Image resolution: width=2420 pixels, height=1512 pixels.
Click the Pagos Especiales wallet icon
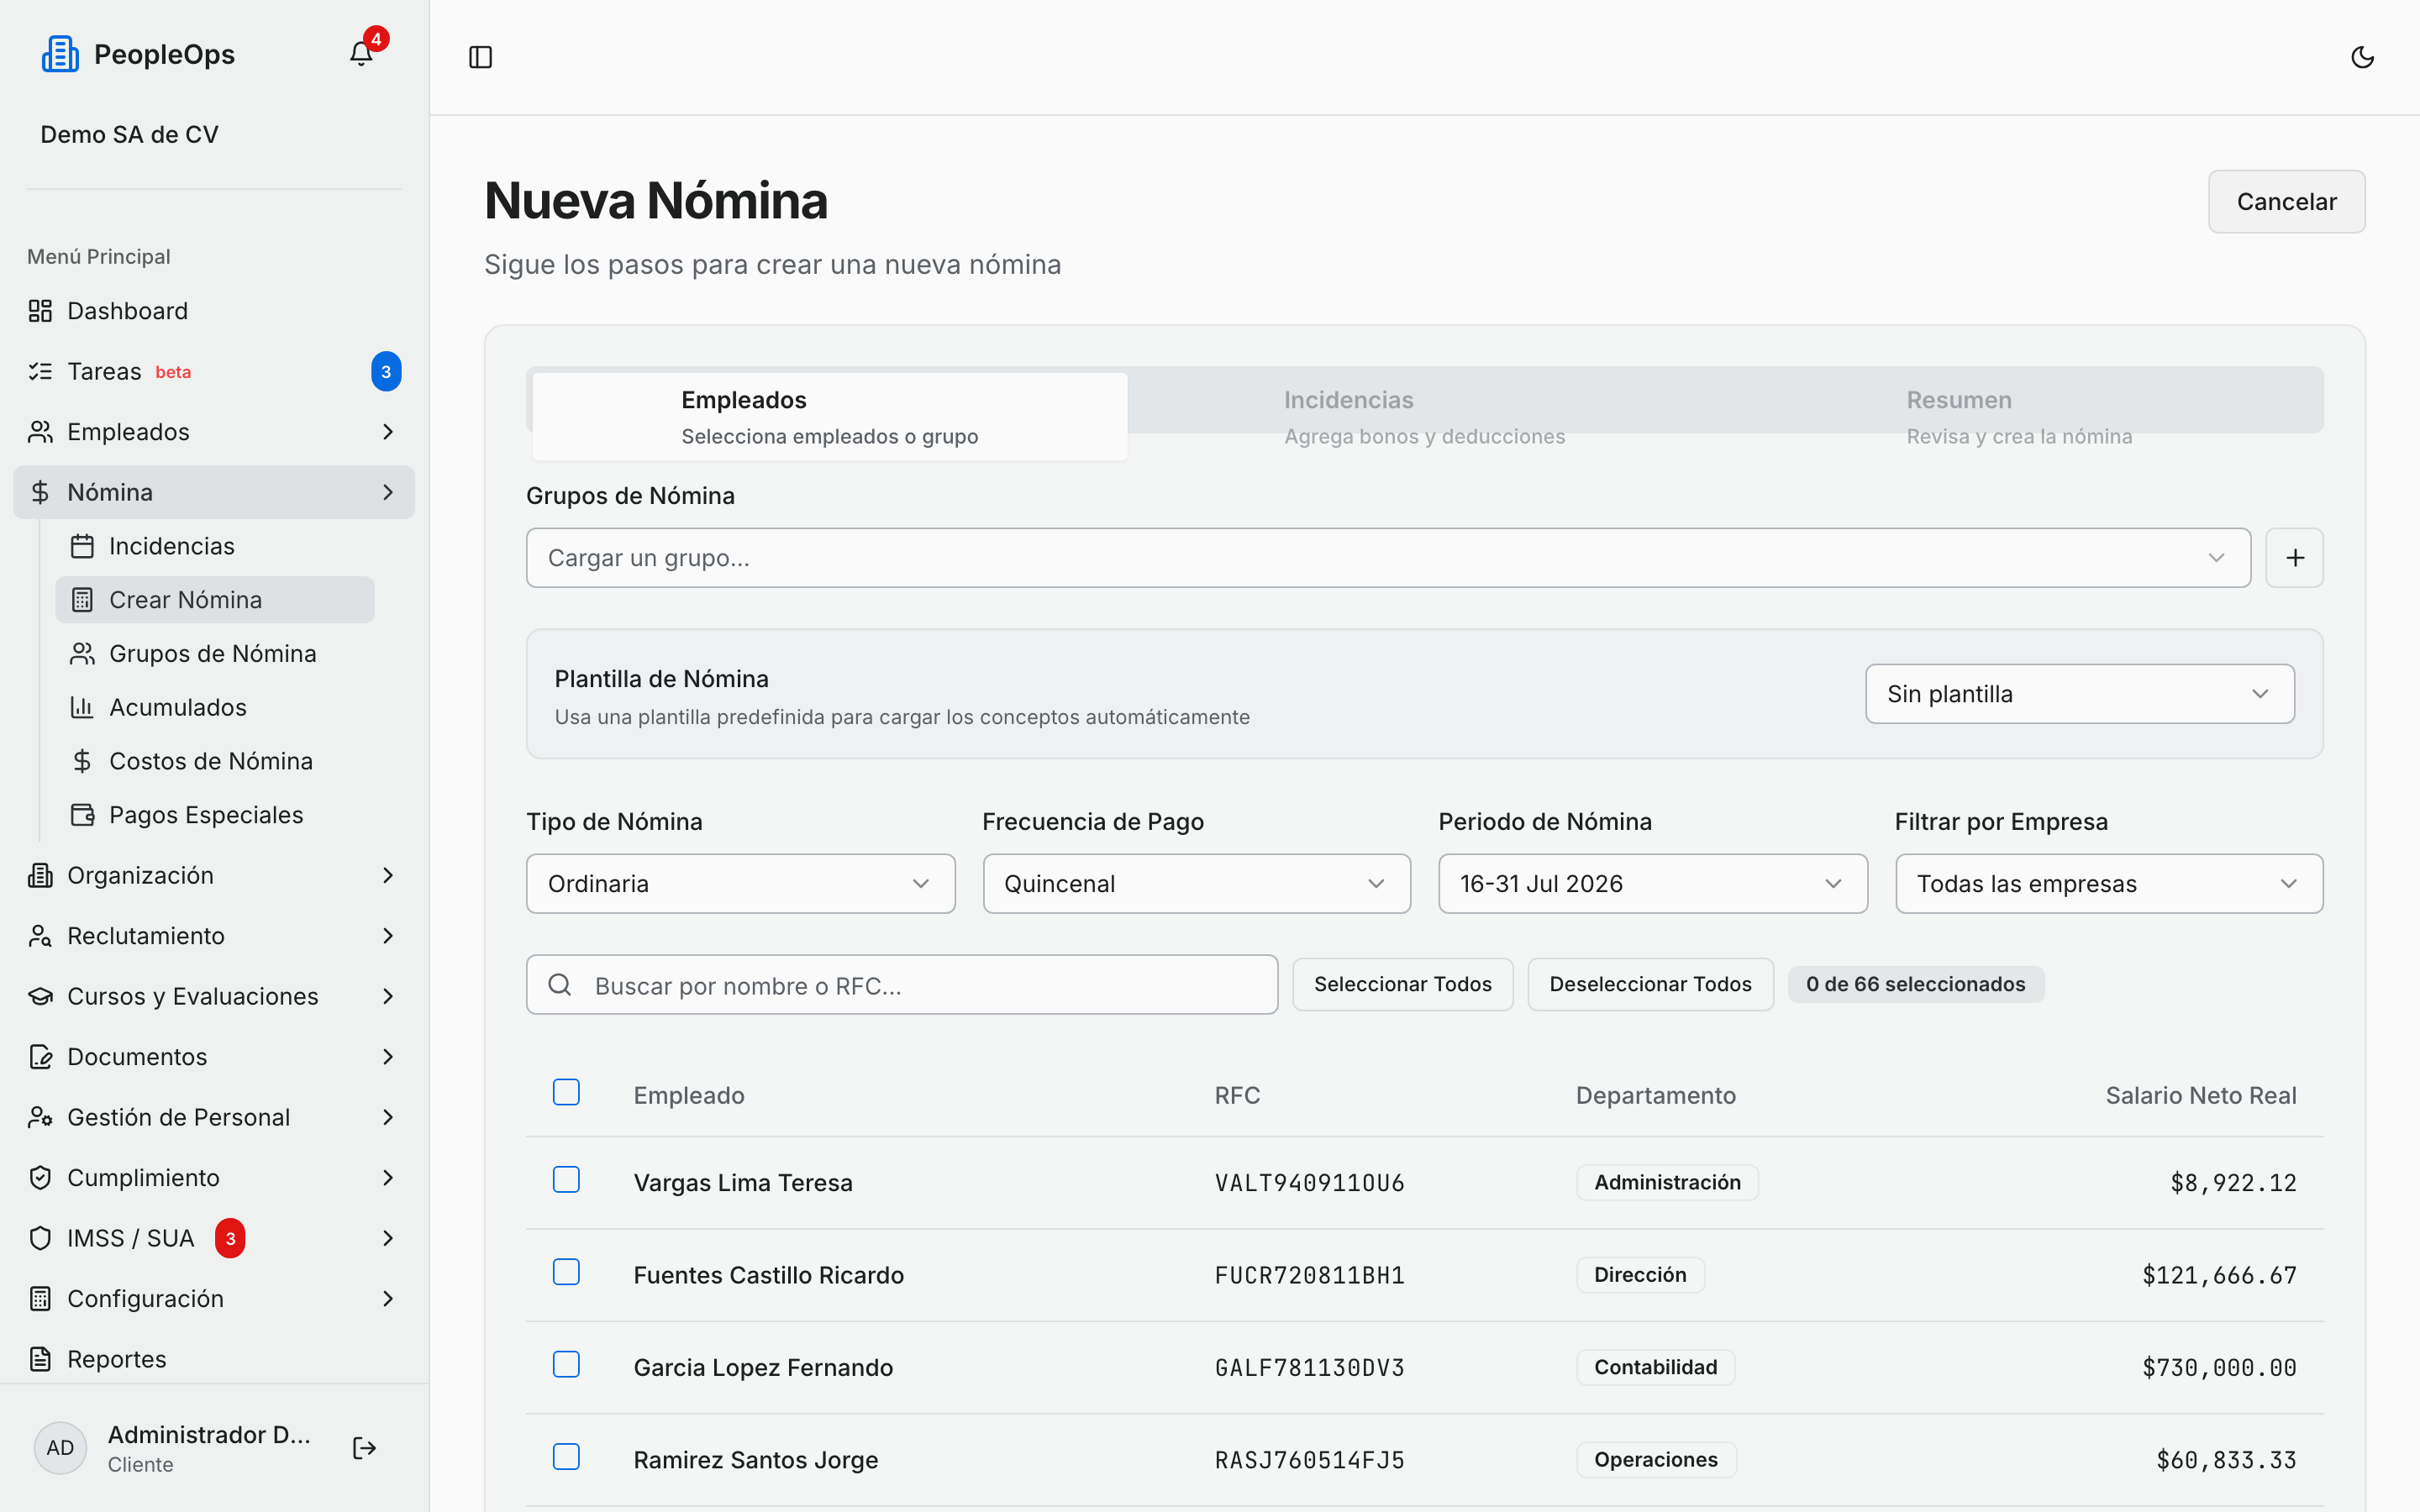[82, 815]
